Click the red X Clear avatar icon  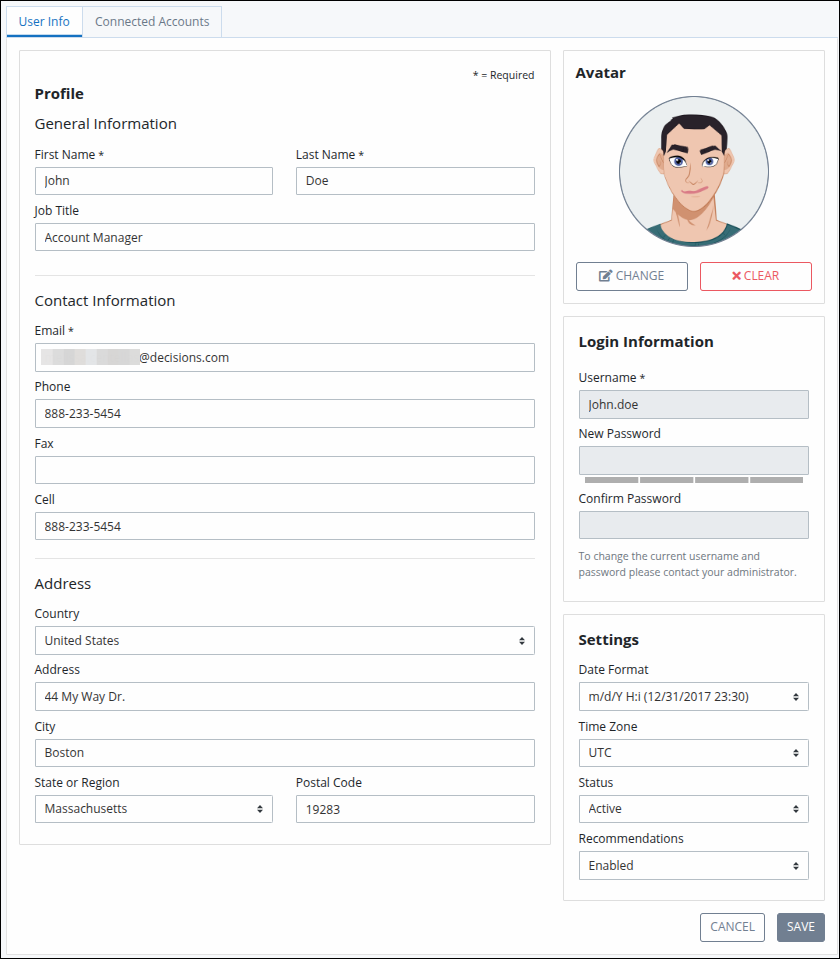736,276
